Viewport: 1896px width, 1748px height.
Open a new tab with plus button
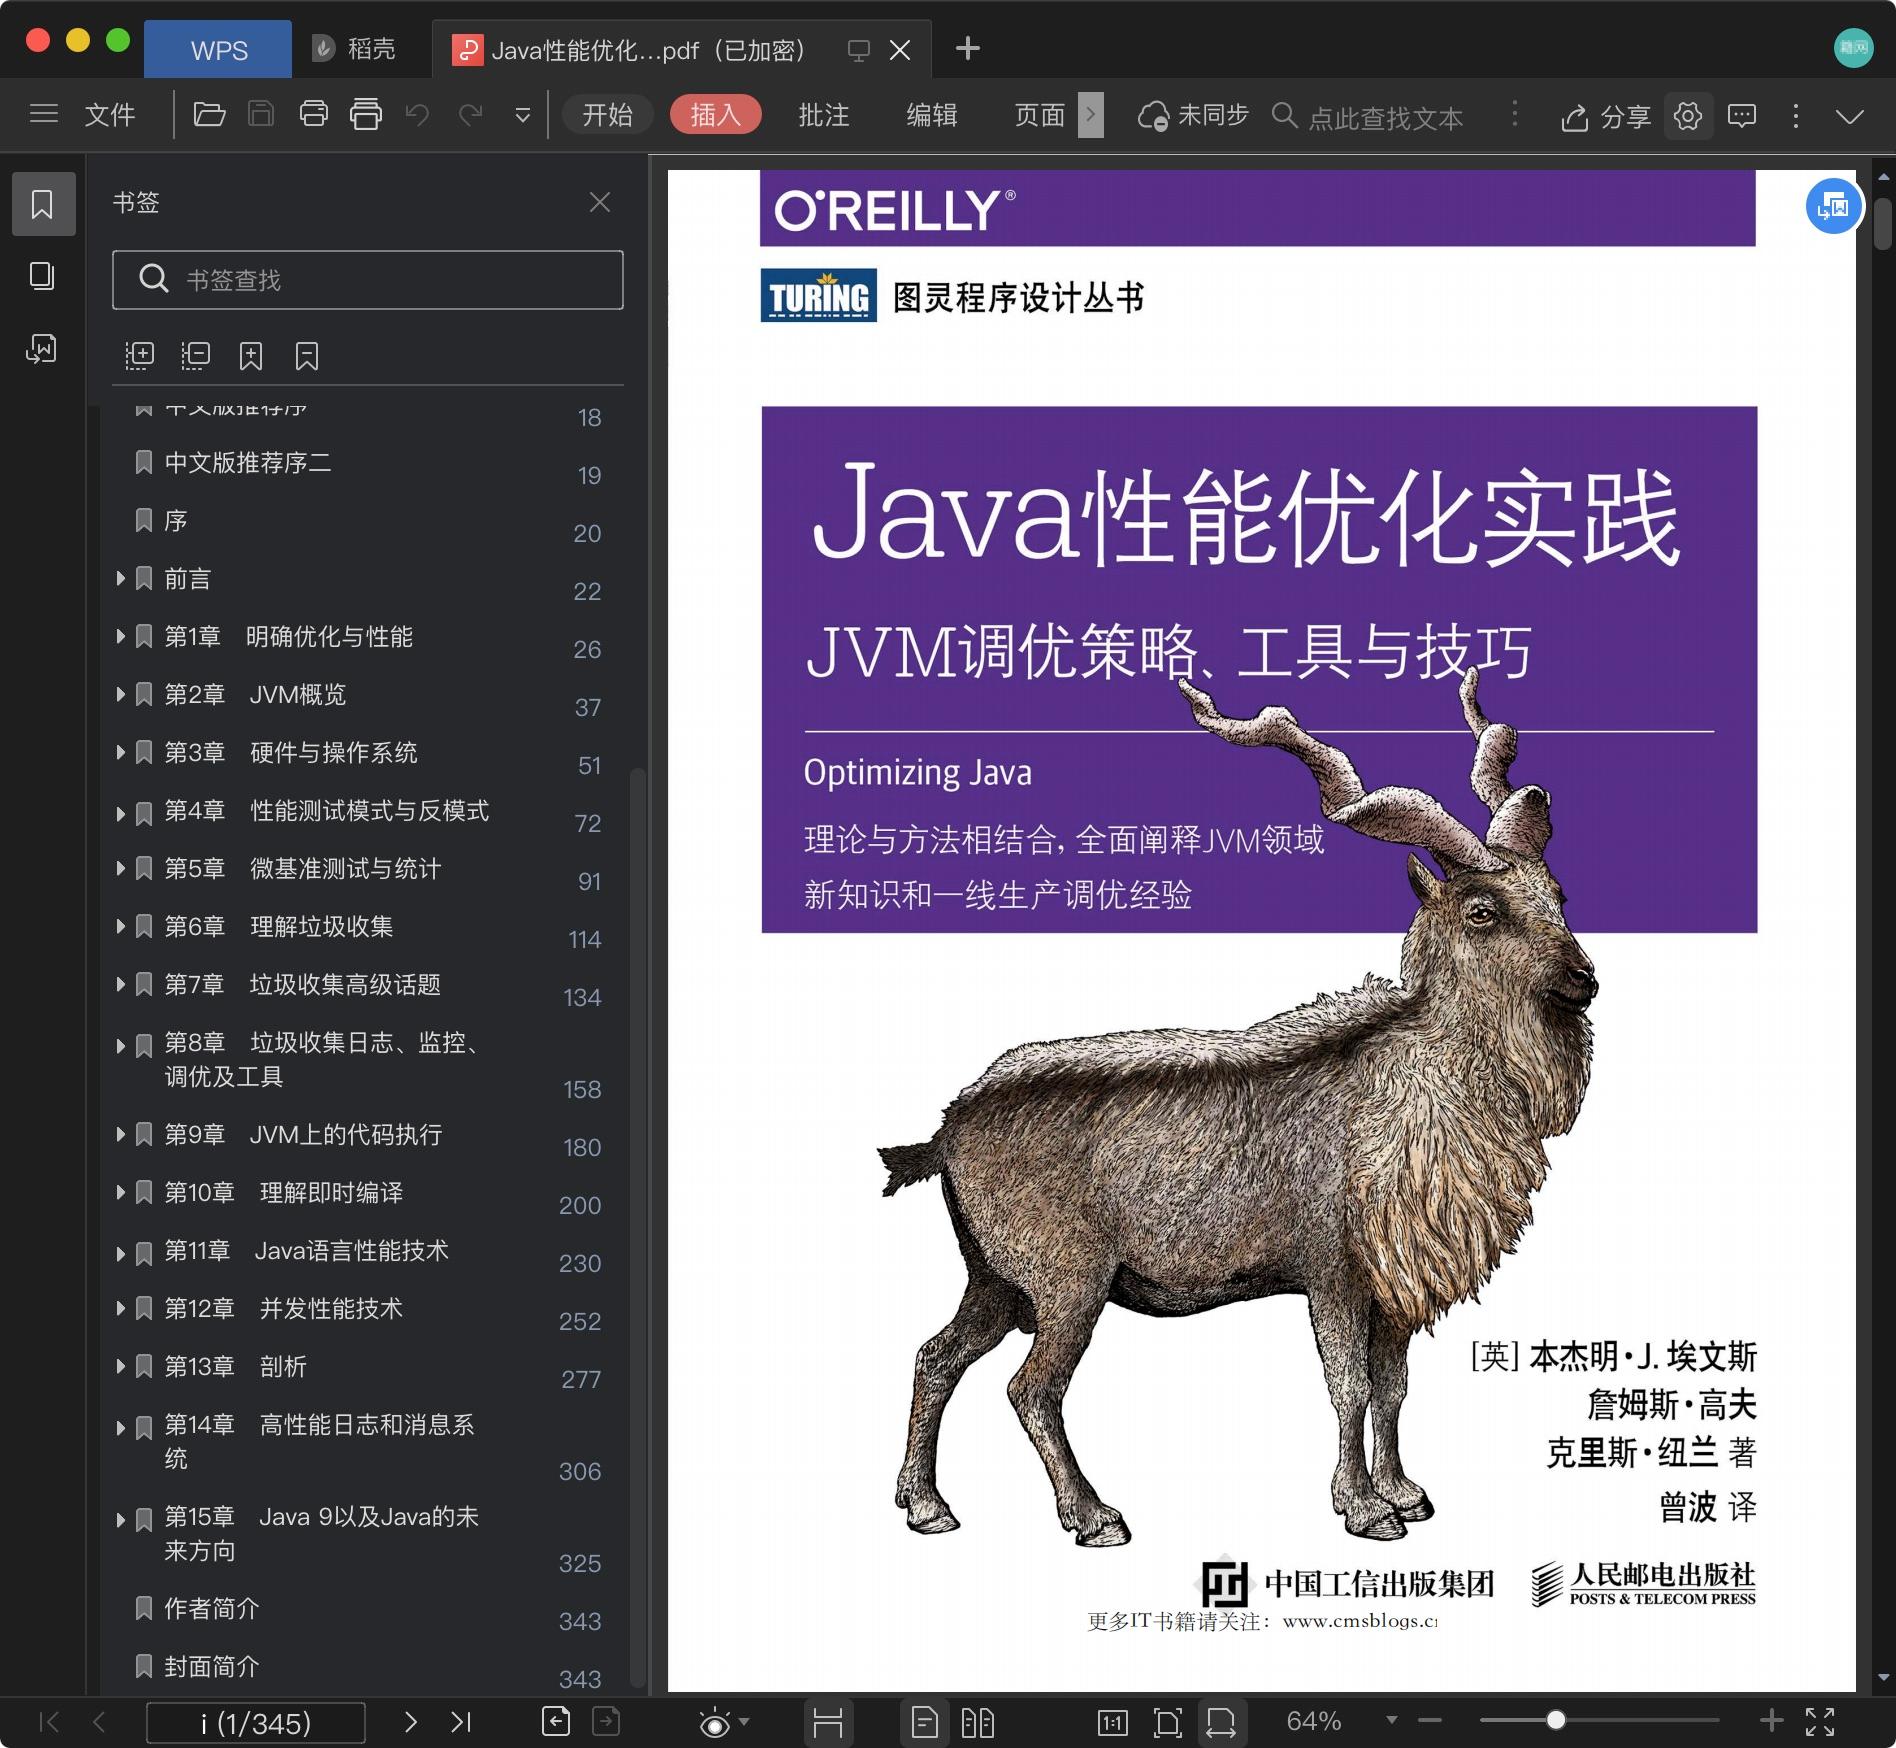[x=967, y=48]
